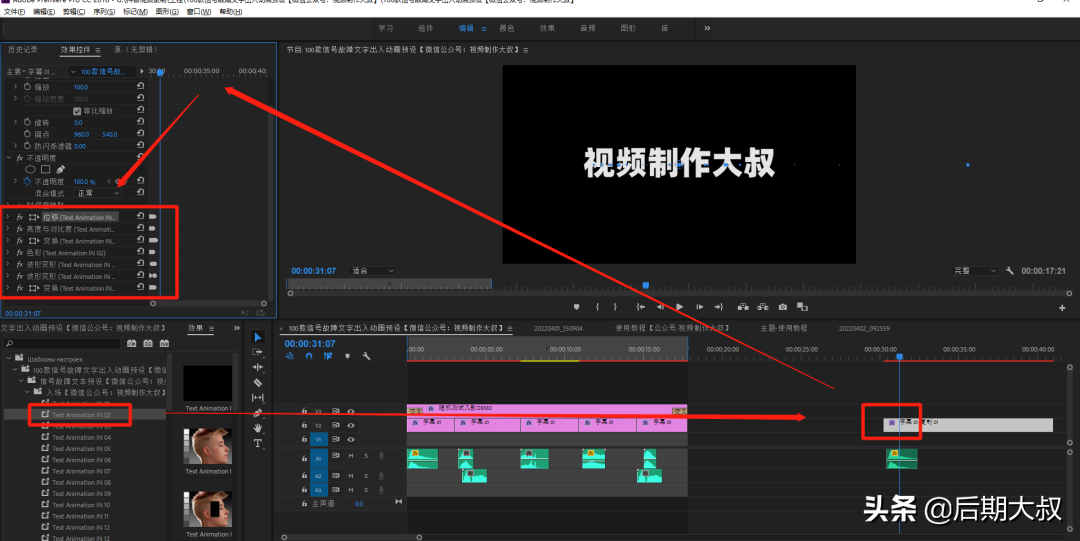Open the 窗口(W) menu

(x=199, y=12)
